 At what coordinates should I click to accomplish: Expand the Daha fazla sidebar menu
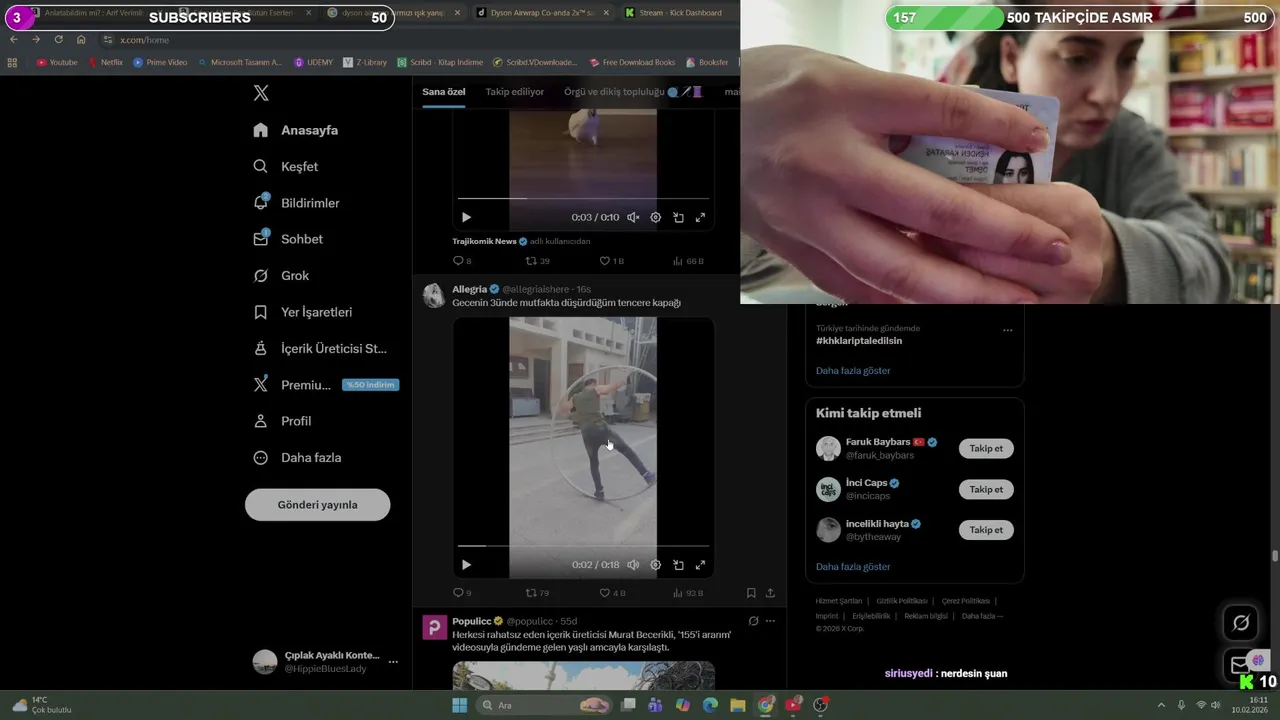tap(298, 458)
